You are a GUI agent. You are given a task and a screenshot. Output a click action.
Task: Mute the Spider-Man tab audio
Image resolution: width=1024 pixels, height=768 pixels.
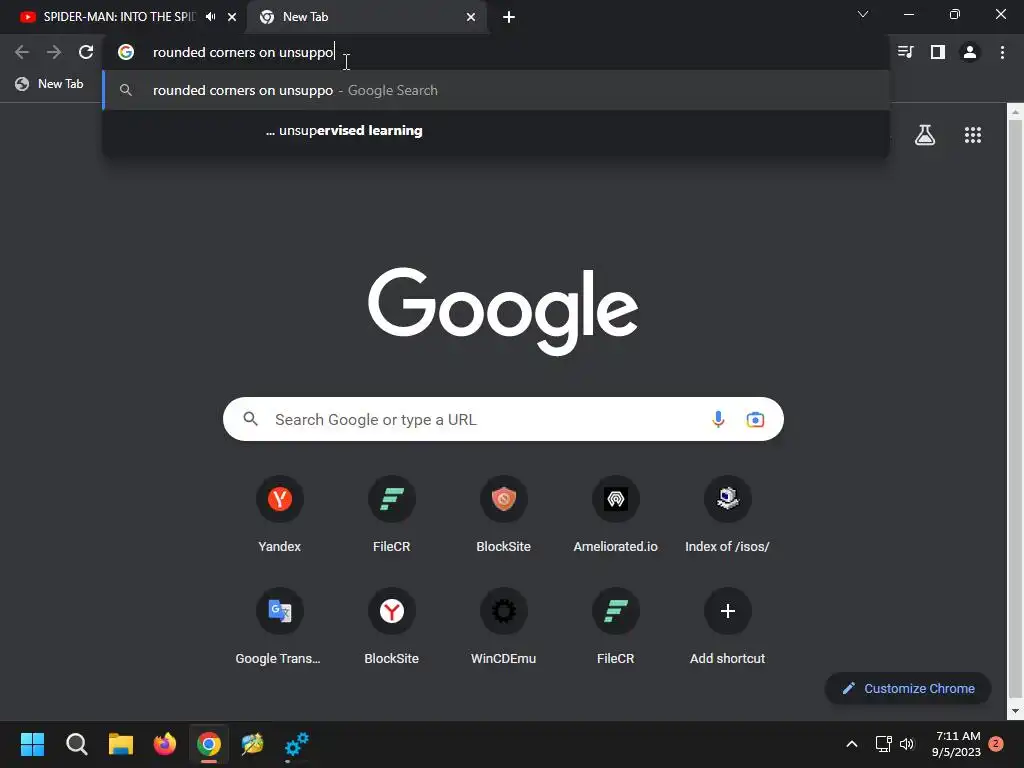point(210,17)
